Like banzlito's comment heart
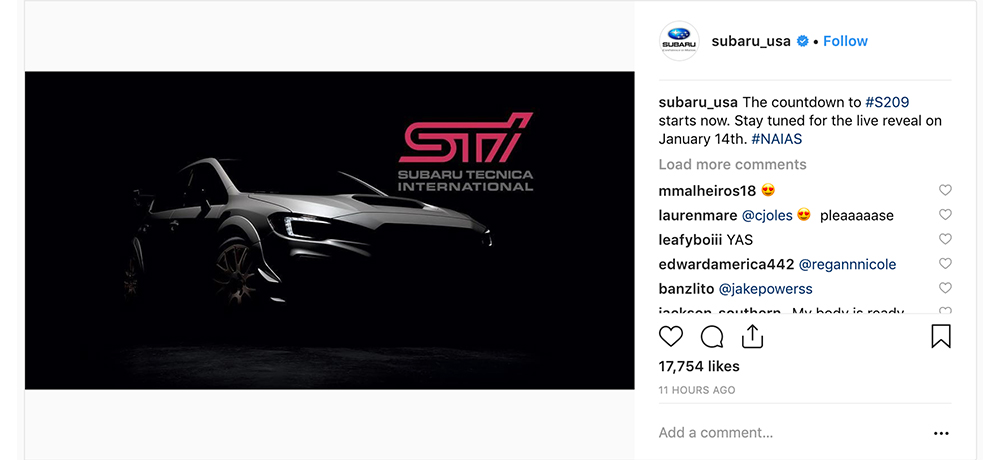Viewport: 1000px width, 460px height. 945,288
